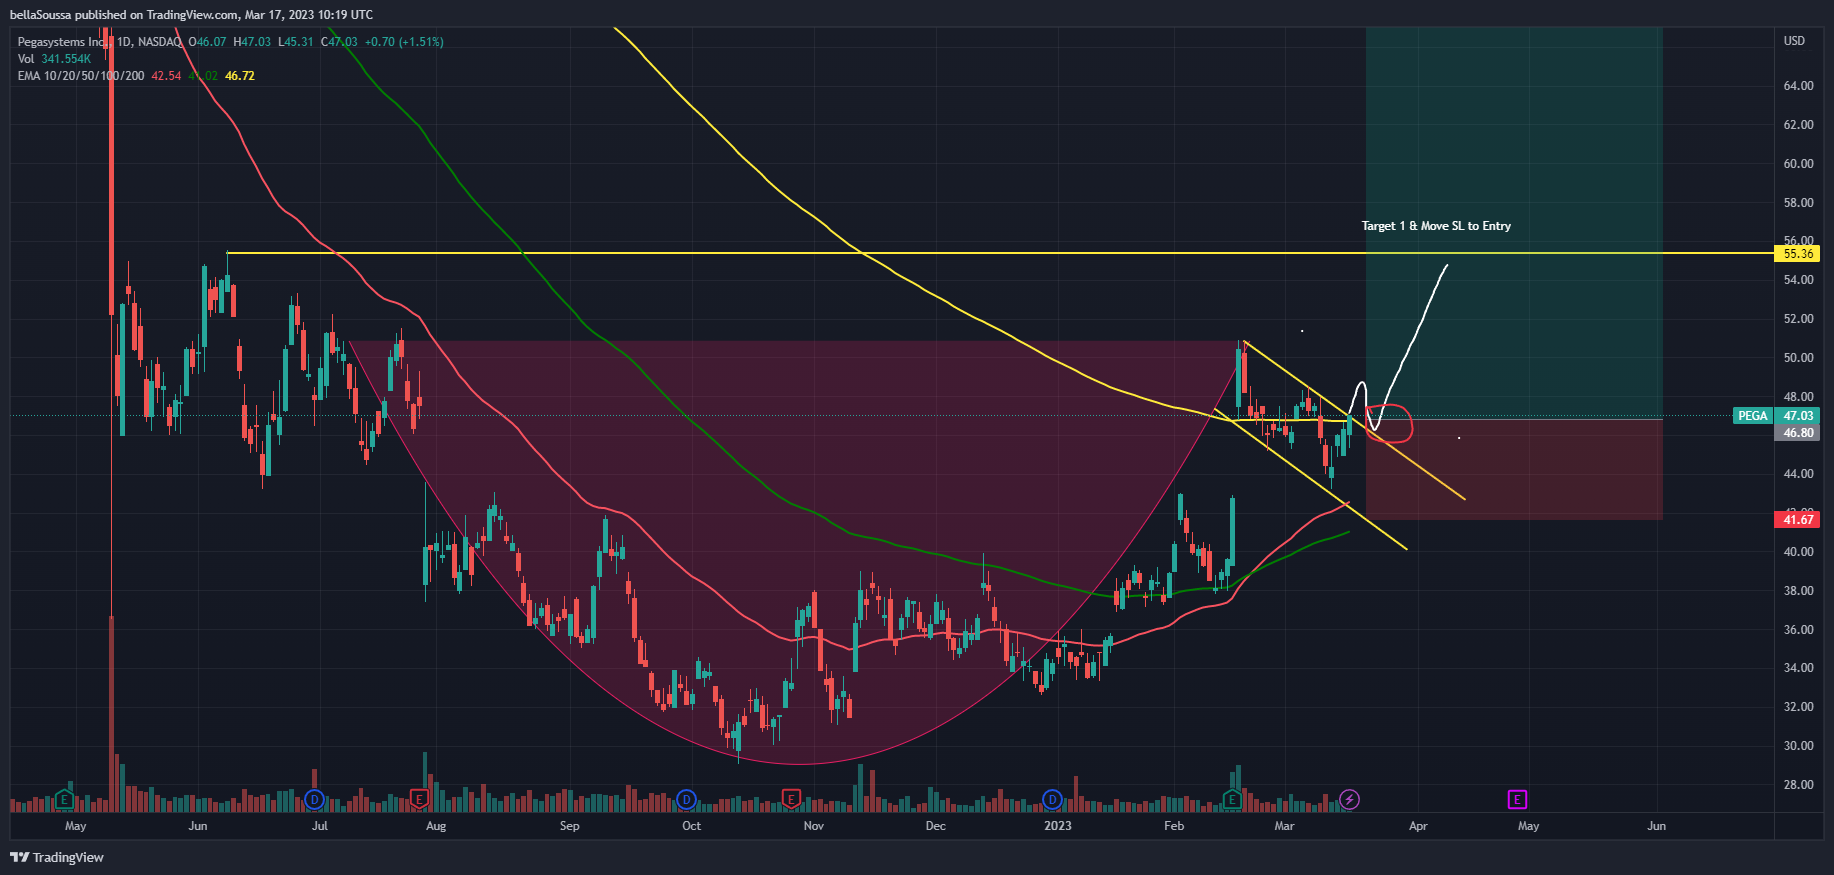Open the blue dividend marker above Jul
The height and width of the screenshot is (875, 1834).
click(x=314, y=799)
